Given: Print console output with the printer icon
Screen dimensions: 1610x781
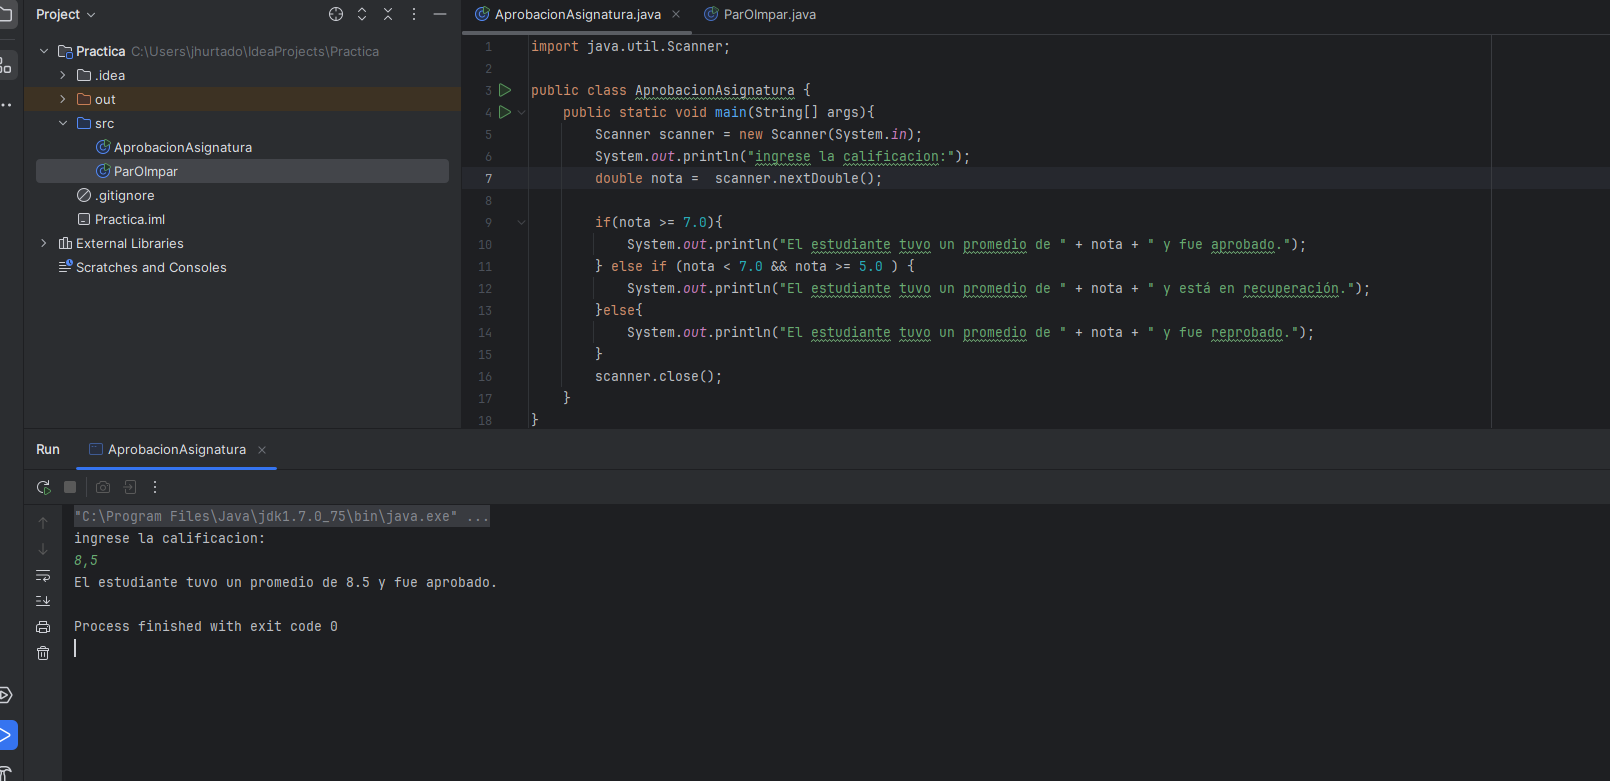Looking at the screenshot, I should pos(43,627).
